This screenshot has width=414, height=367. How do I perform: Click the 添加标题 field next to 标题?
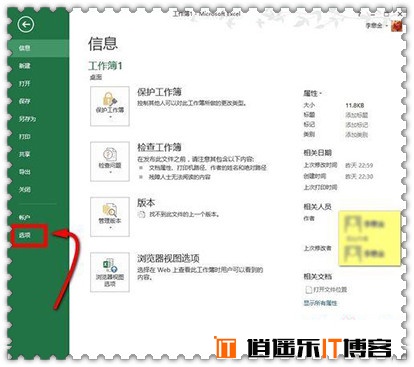pos(357,115)
